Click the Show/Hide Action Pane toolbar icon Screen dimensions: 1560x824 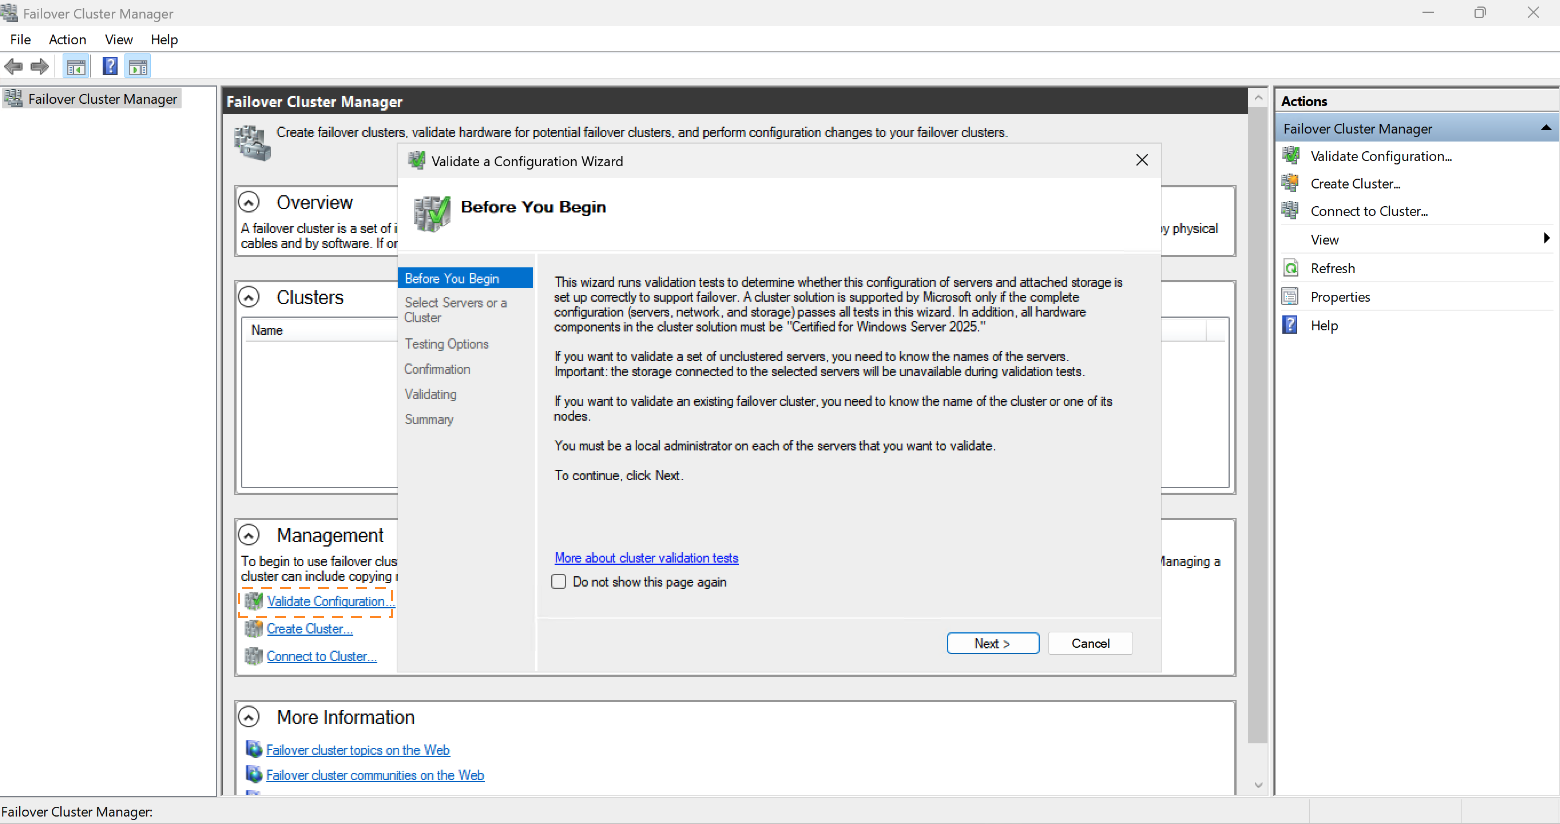(138, 67)
